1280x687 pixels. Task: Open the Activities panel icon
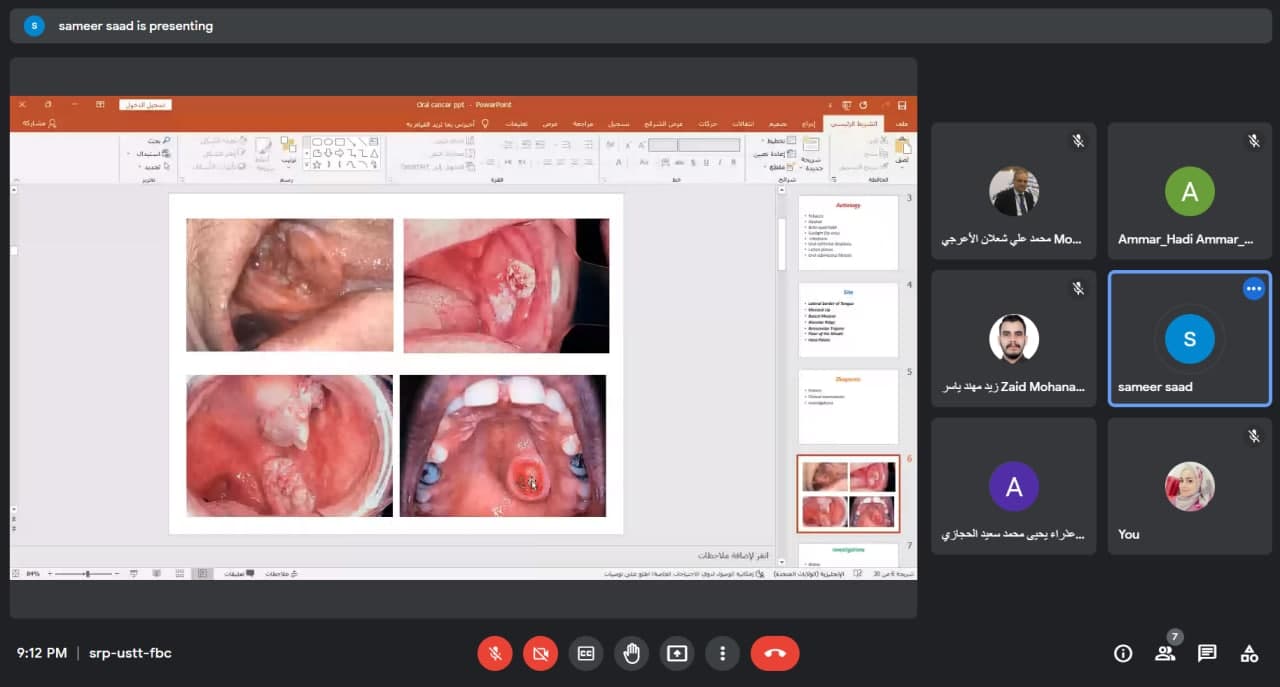pyautogui.click(x=1249, y=653)
